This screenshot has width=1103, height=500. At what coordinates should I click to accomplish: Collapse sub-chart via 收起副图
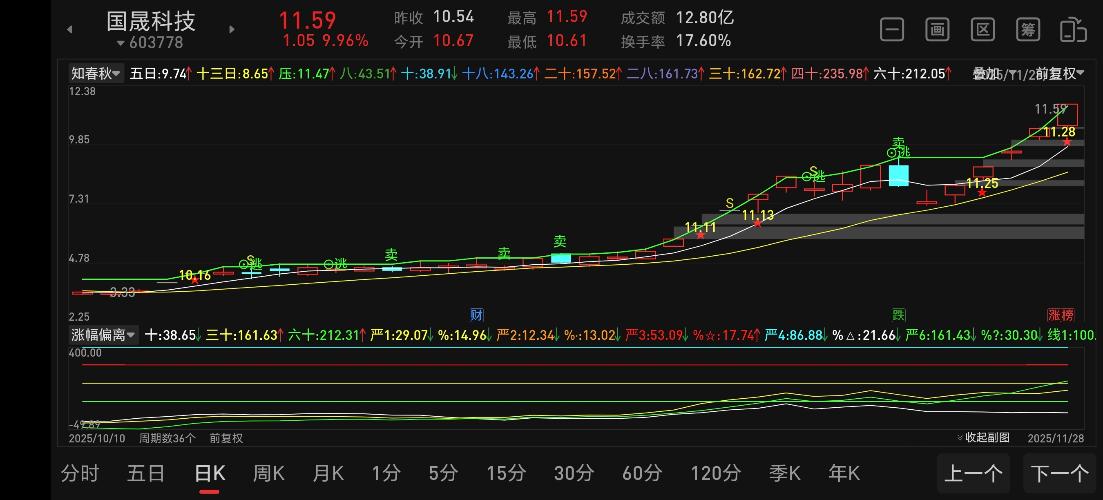[983, 437]
